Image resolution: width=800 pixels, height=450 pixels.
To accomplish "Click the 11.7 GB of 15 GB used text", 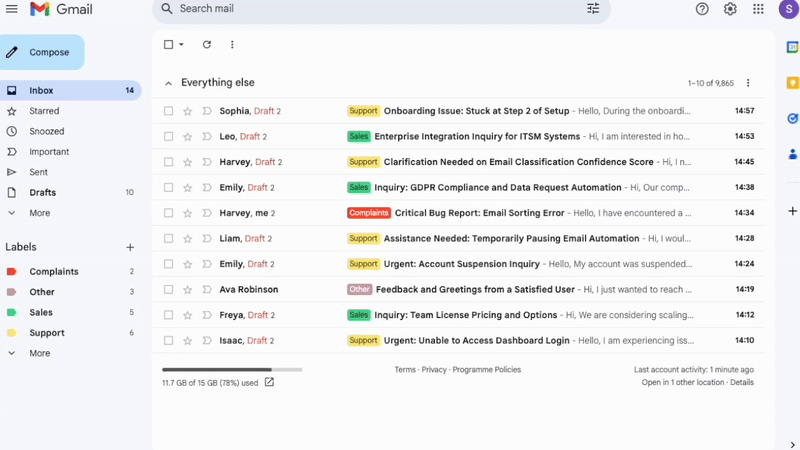I will point(210,383).
